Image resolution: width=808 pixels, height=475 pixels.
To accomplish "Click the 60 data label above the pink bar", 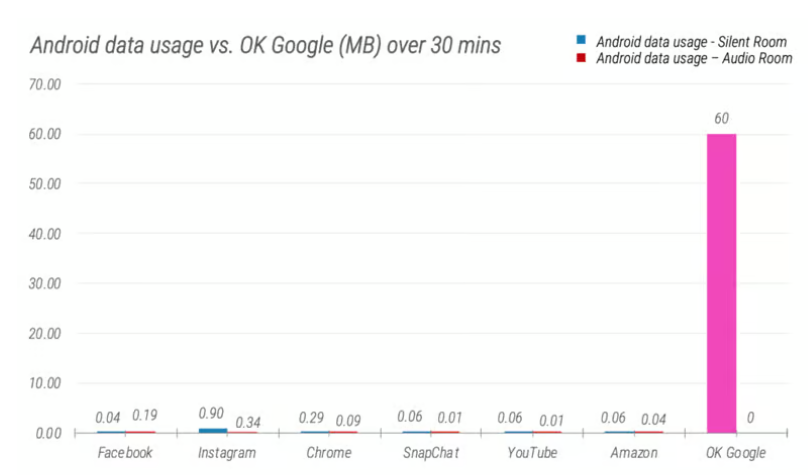I will click(721, 118).
